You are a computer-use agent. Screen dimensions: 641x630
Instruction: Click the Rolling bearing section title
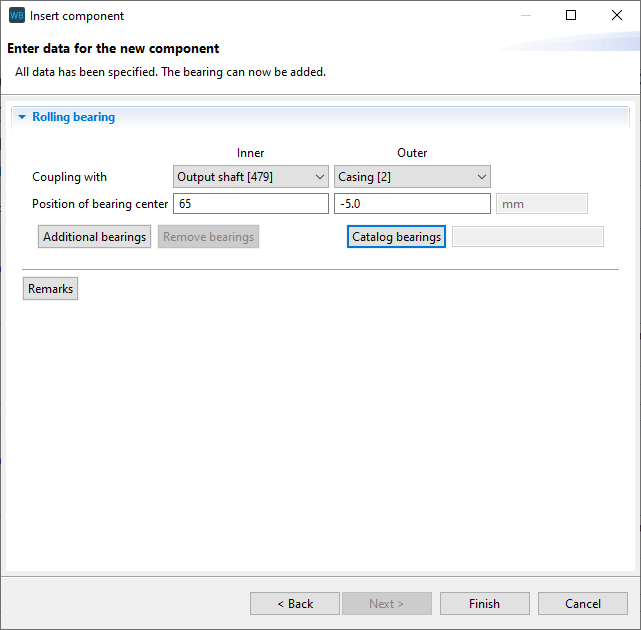[73, 117]
